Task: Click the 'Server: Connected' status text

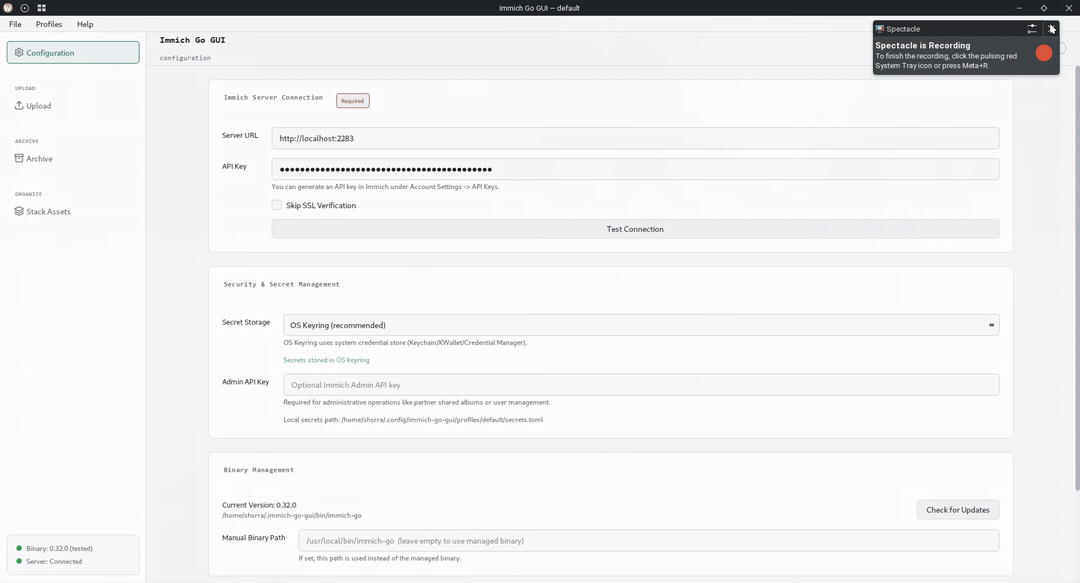Action: coord(54,562)
